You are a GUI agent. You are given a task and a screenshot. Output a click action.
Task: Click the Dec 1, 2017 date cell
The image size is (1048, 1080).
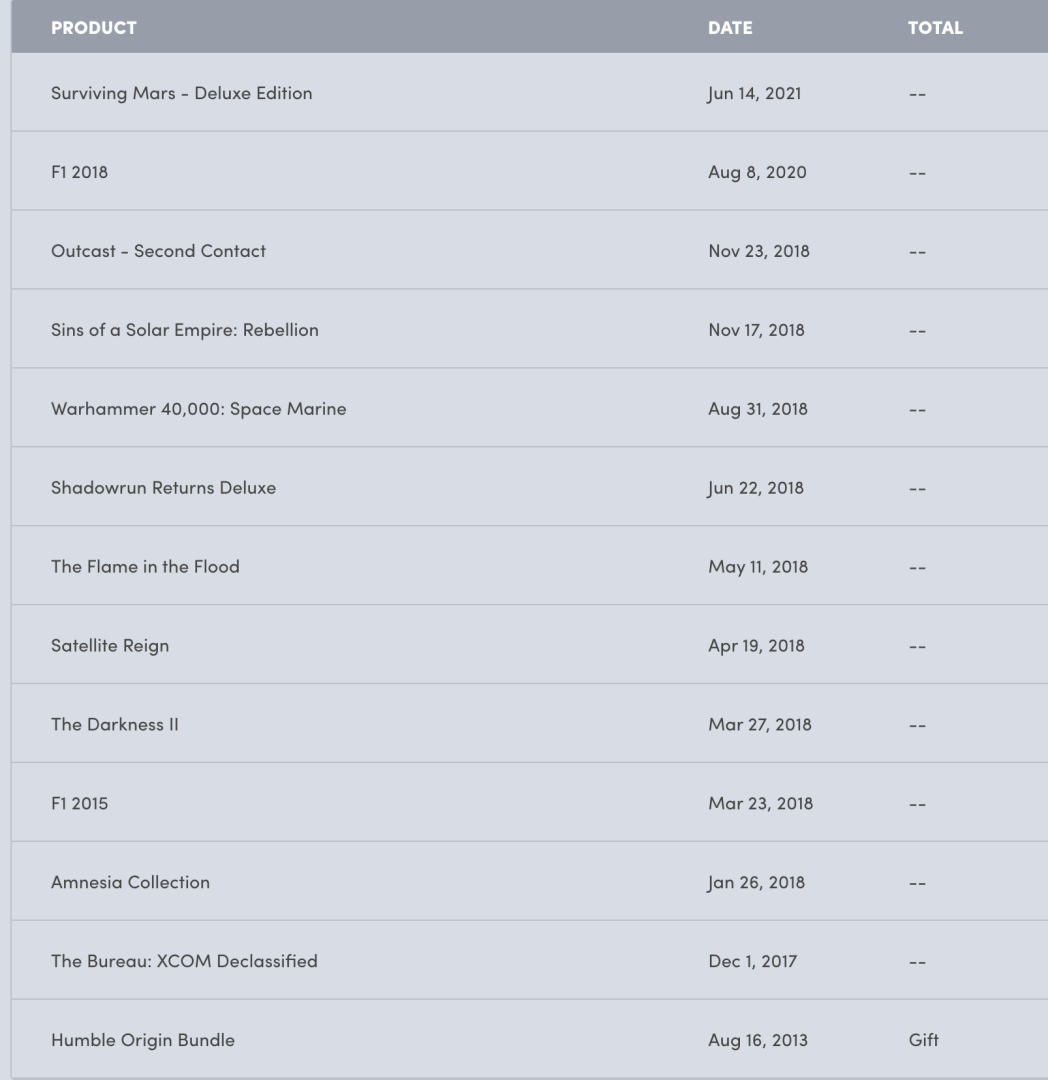click(752, 962)
